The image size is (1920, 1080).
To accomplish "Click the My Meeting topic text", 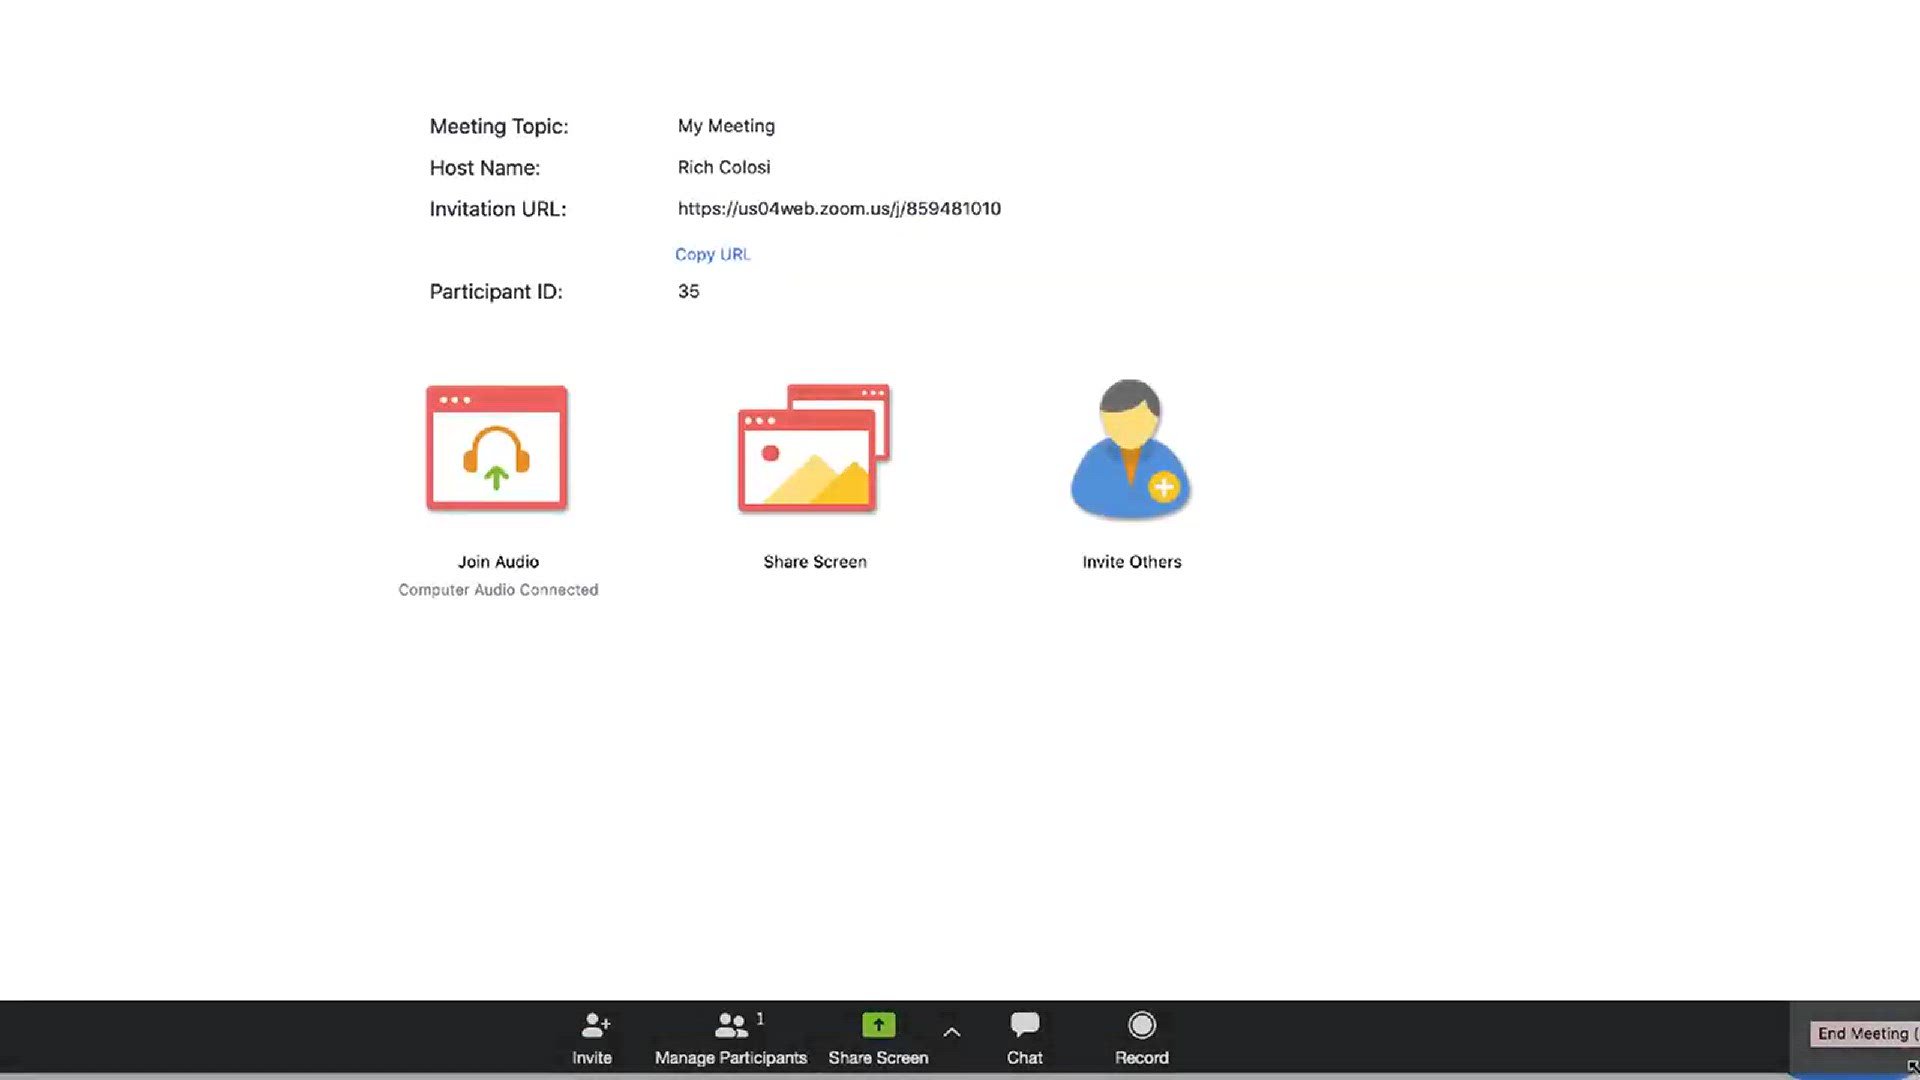I will [x=726, y=126].
